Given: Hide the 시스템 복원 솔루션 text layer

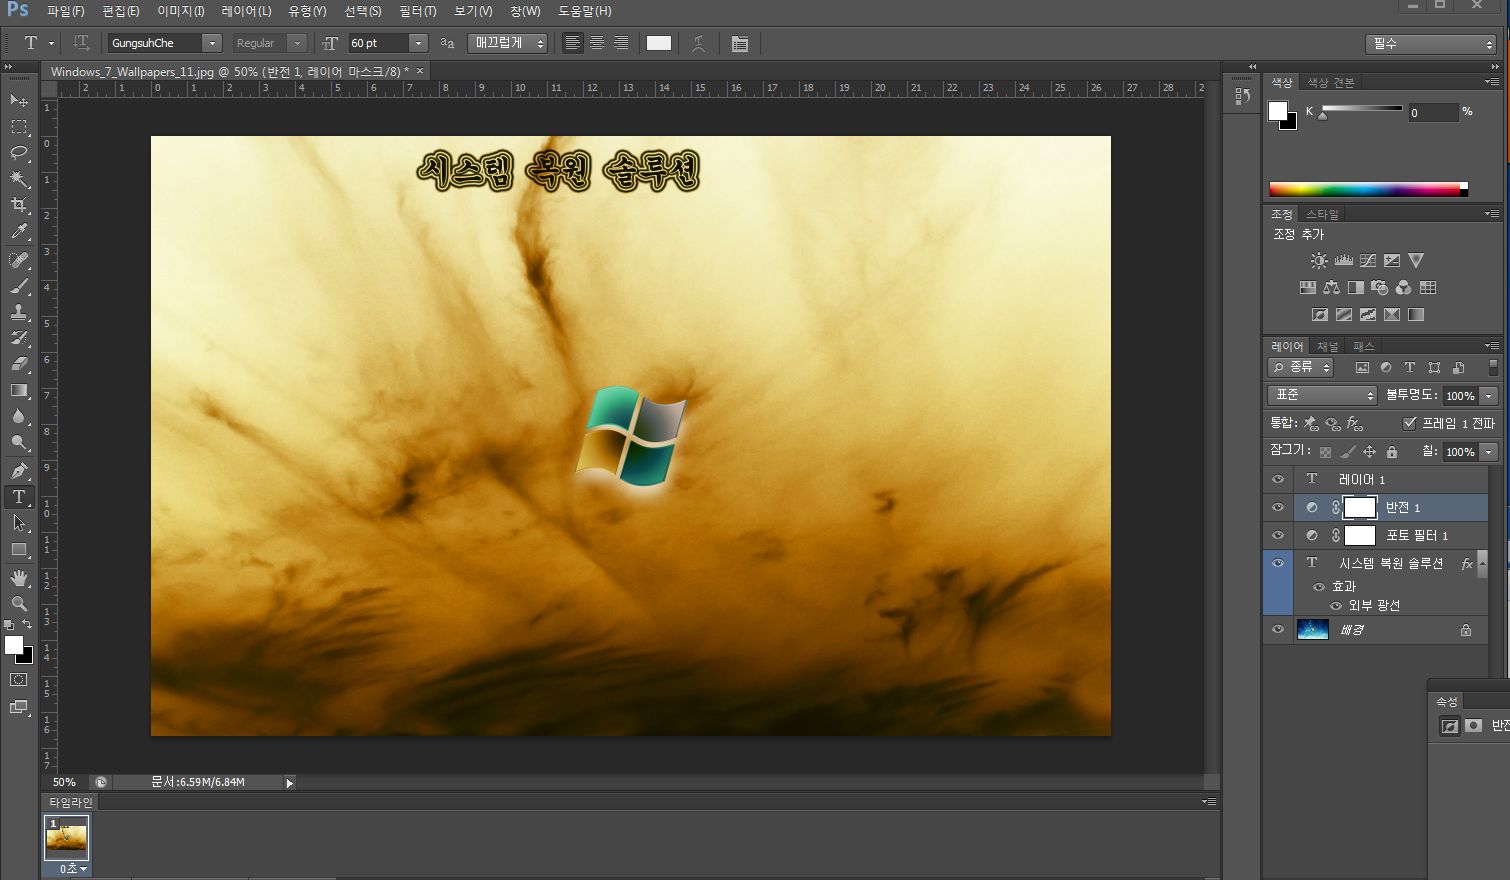Looking at the screenshot, I should pos(1278,563).
